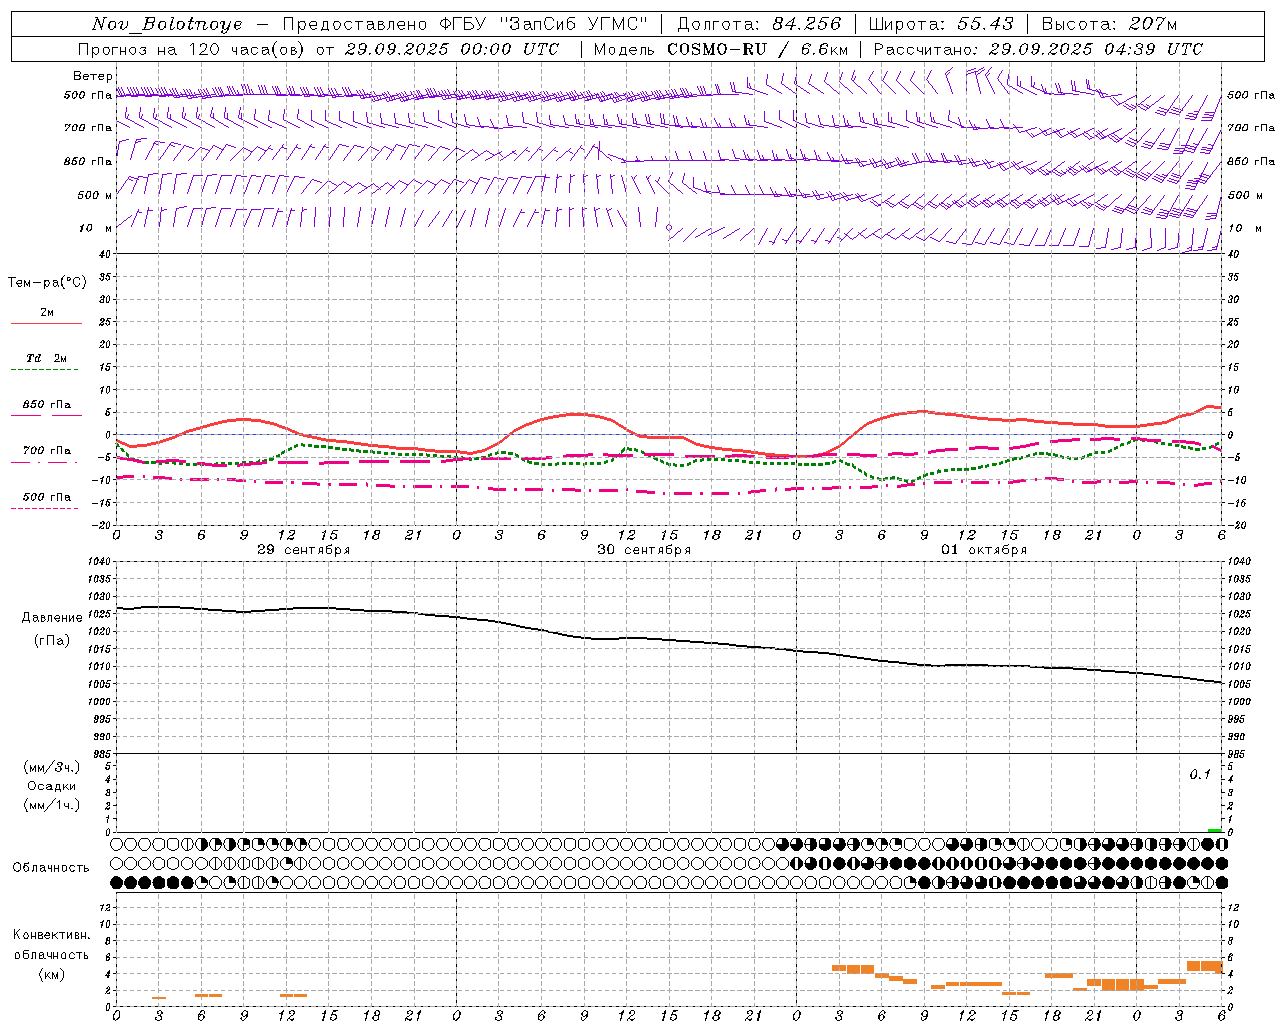Screen dimensions: 1280x1024
Task: Click the "Td 2м" dew point legend entry
Action: click(46, 358)
